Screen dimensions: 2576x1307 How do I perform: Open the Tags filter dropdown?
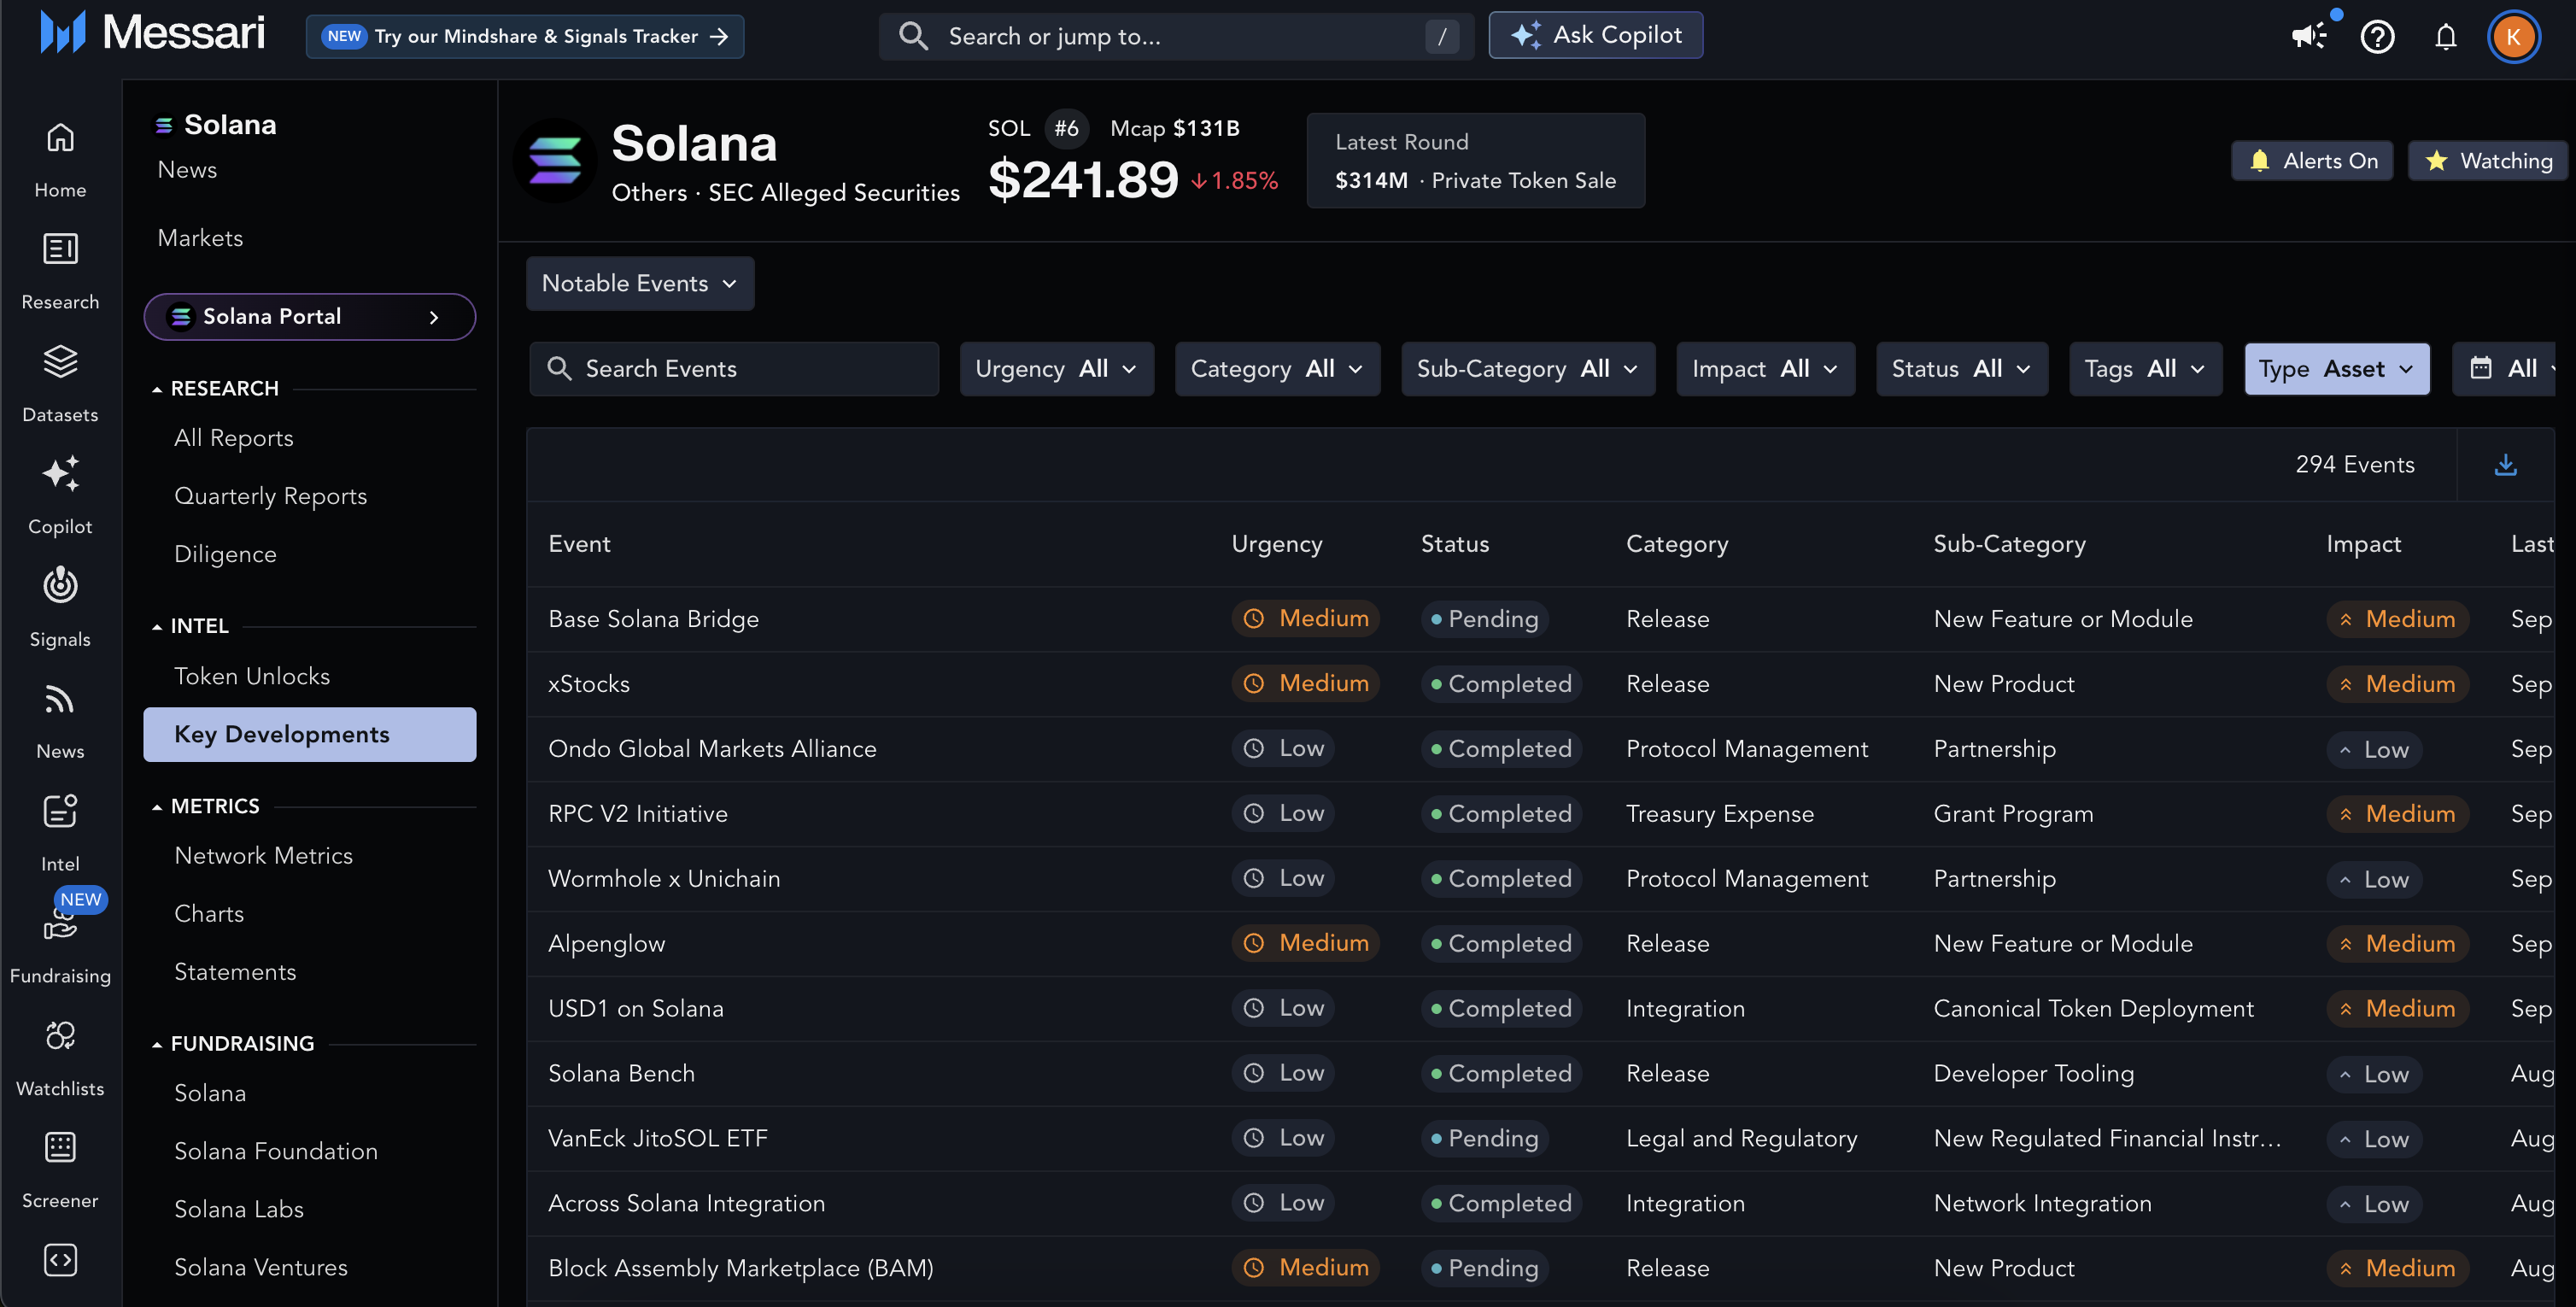(x=2145, y=368)
